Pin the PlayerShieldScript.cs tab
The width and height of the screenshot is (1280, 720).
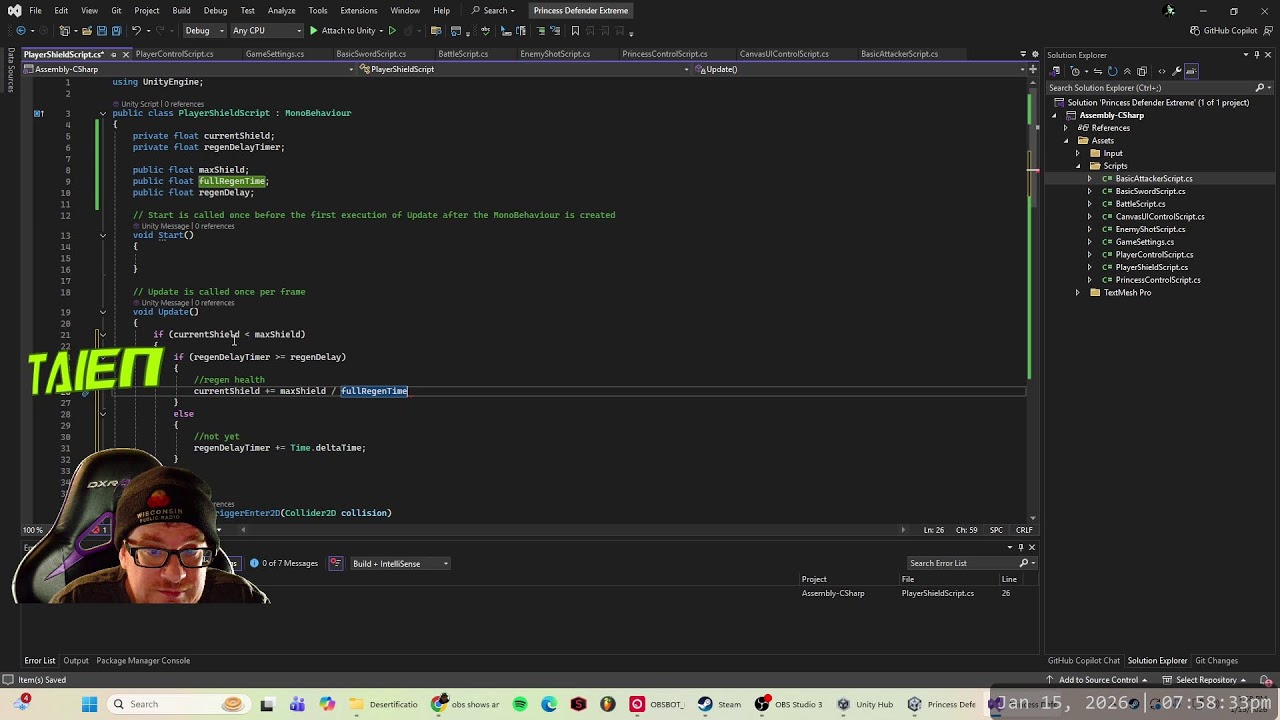pos(113,54)
